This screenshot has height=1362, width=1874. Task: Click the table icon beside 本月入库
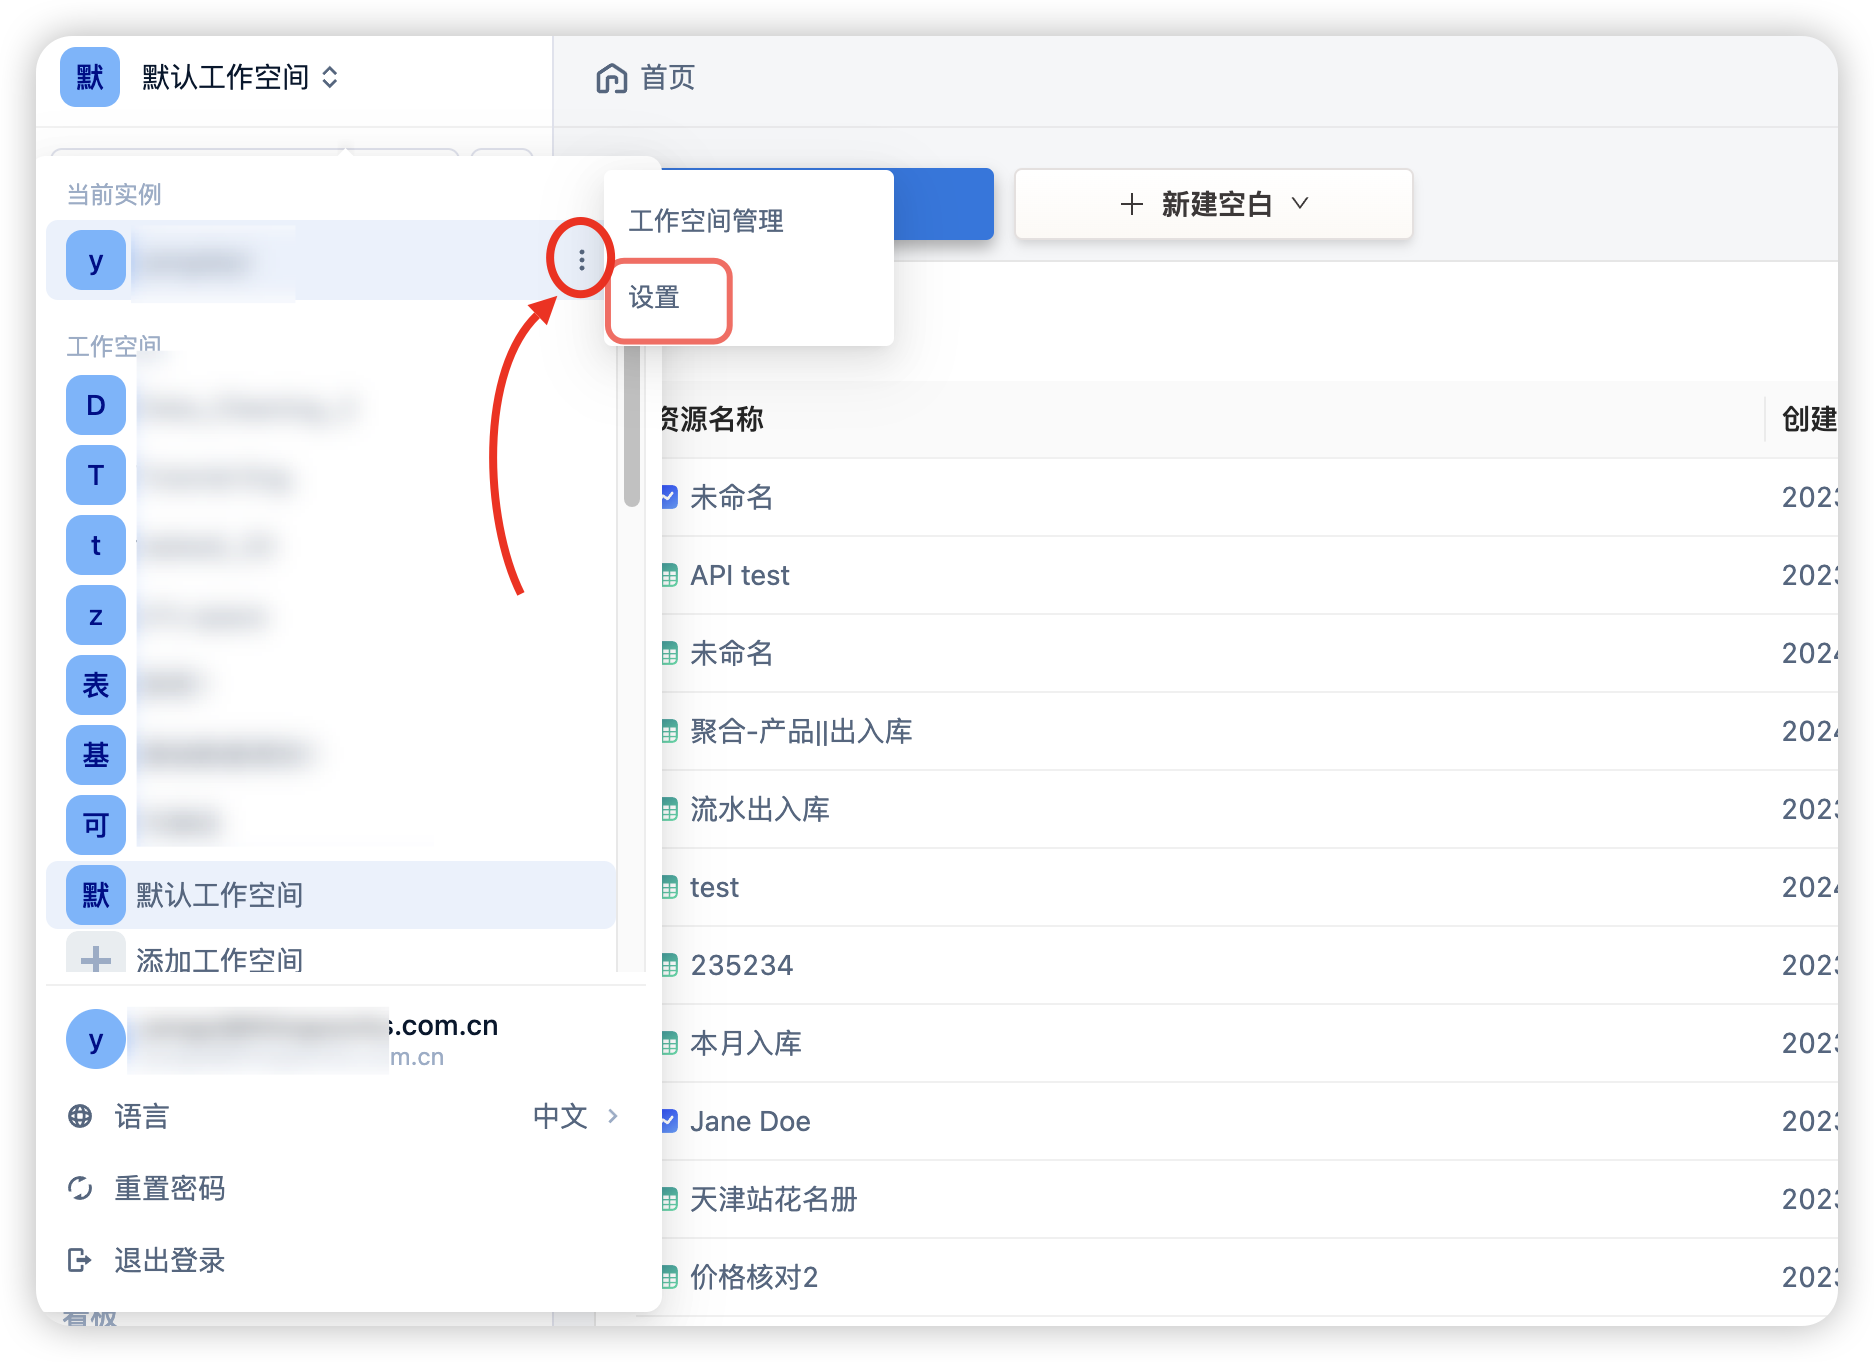coord(670,1044)
